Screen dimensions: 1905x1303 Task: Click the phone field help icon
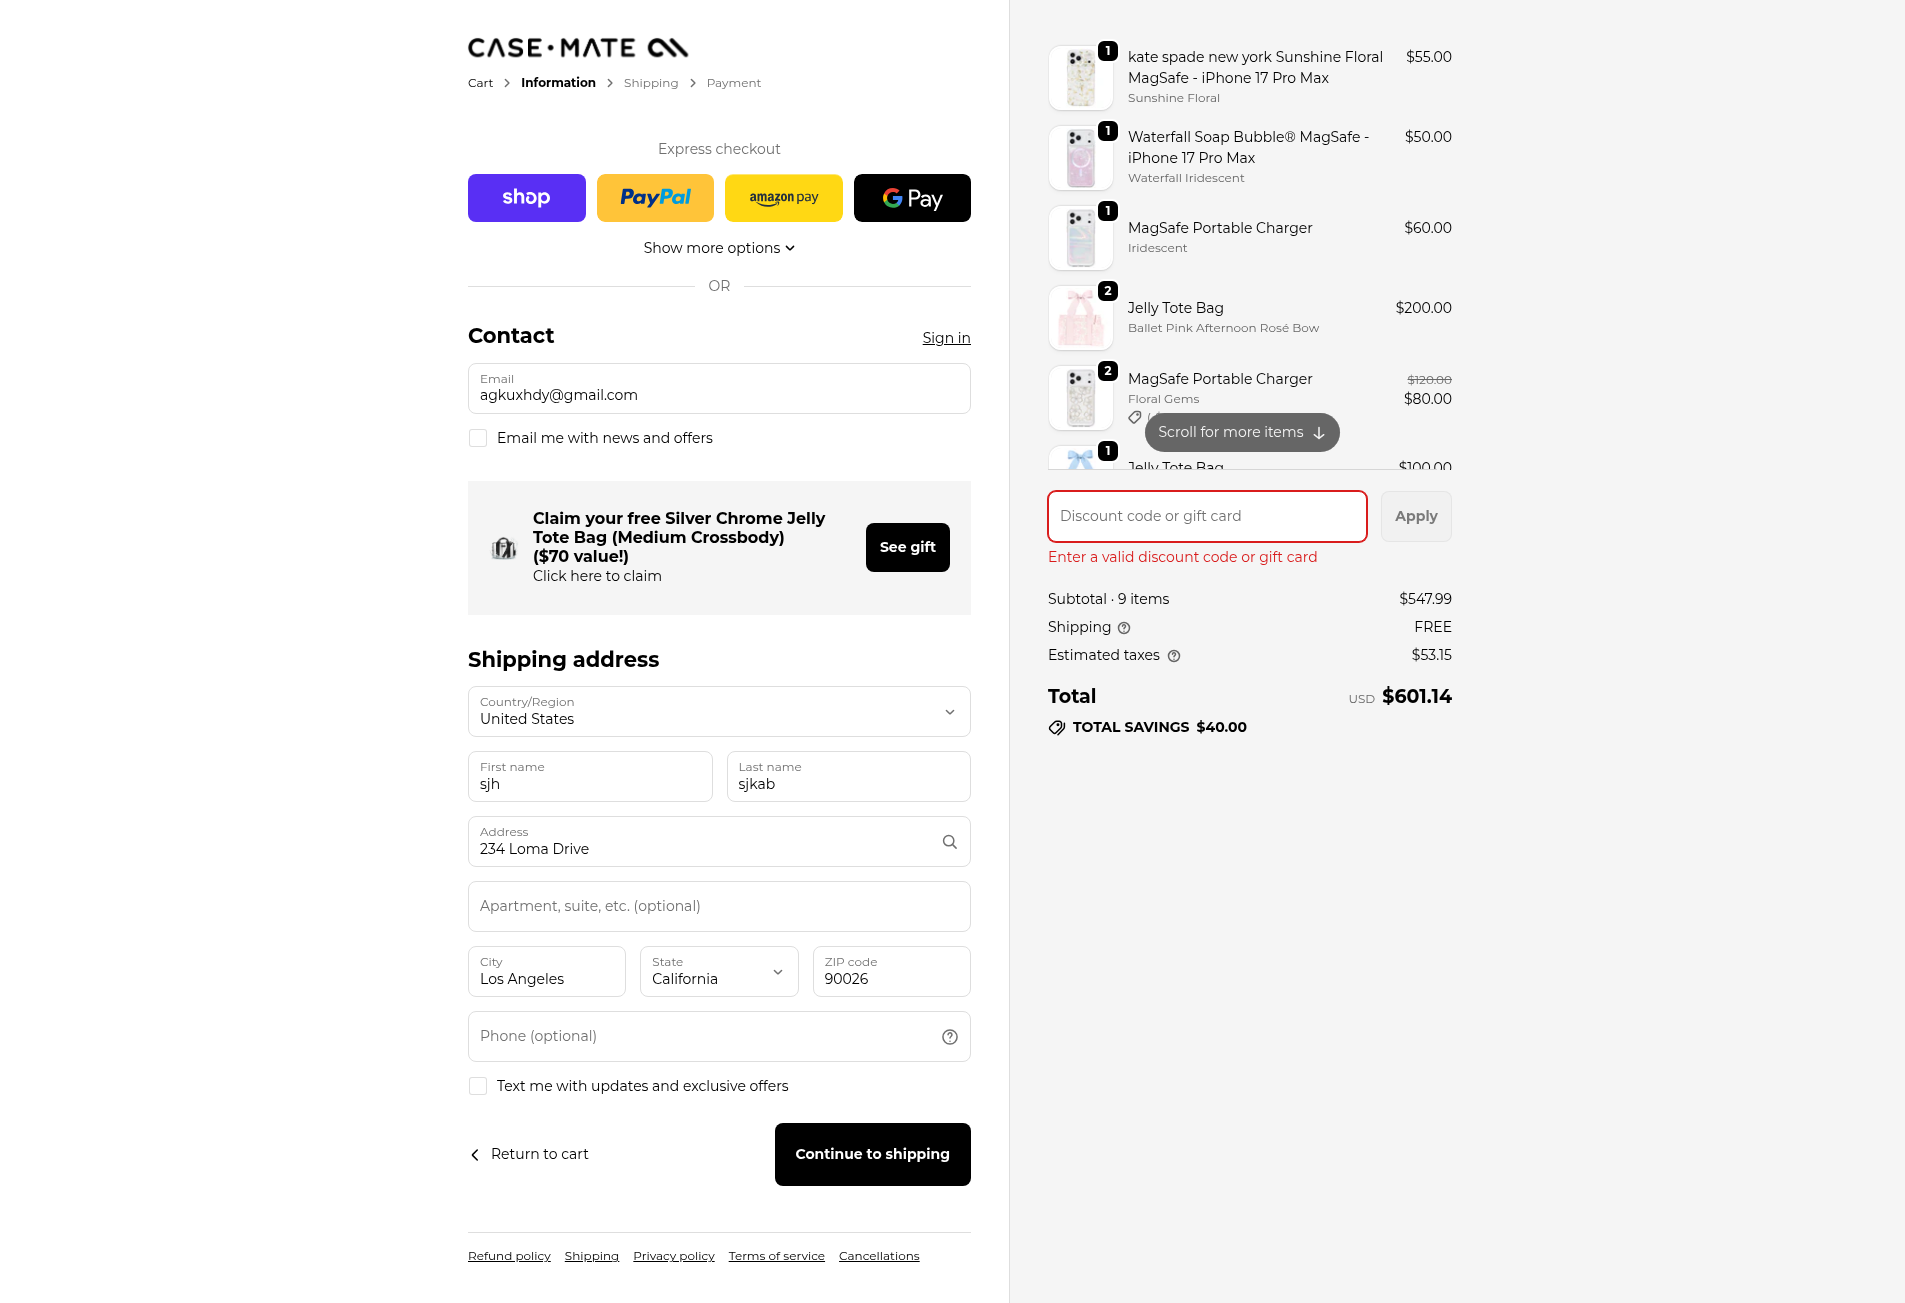[949, 1037]
